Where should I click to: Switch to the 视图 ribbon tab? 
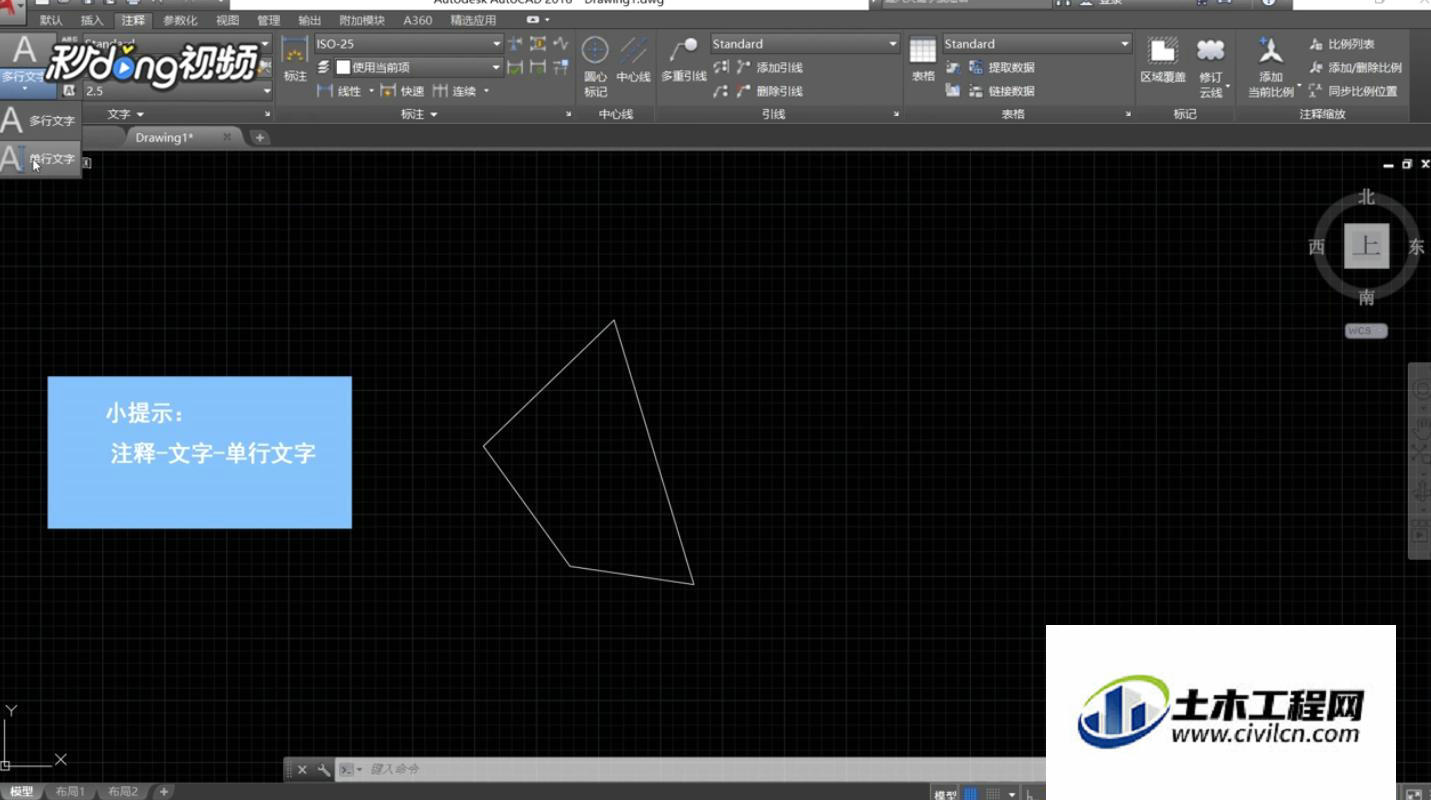(227, 20)
